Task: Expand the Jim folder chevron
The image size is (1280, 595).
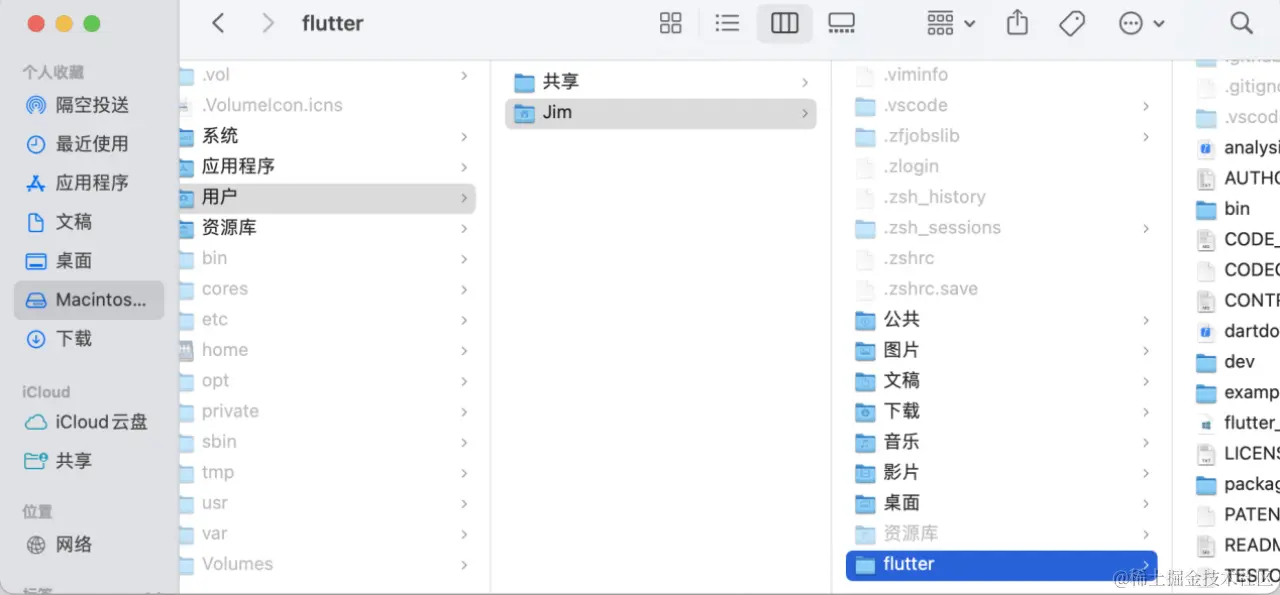Action: point(805,114)
